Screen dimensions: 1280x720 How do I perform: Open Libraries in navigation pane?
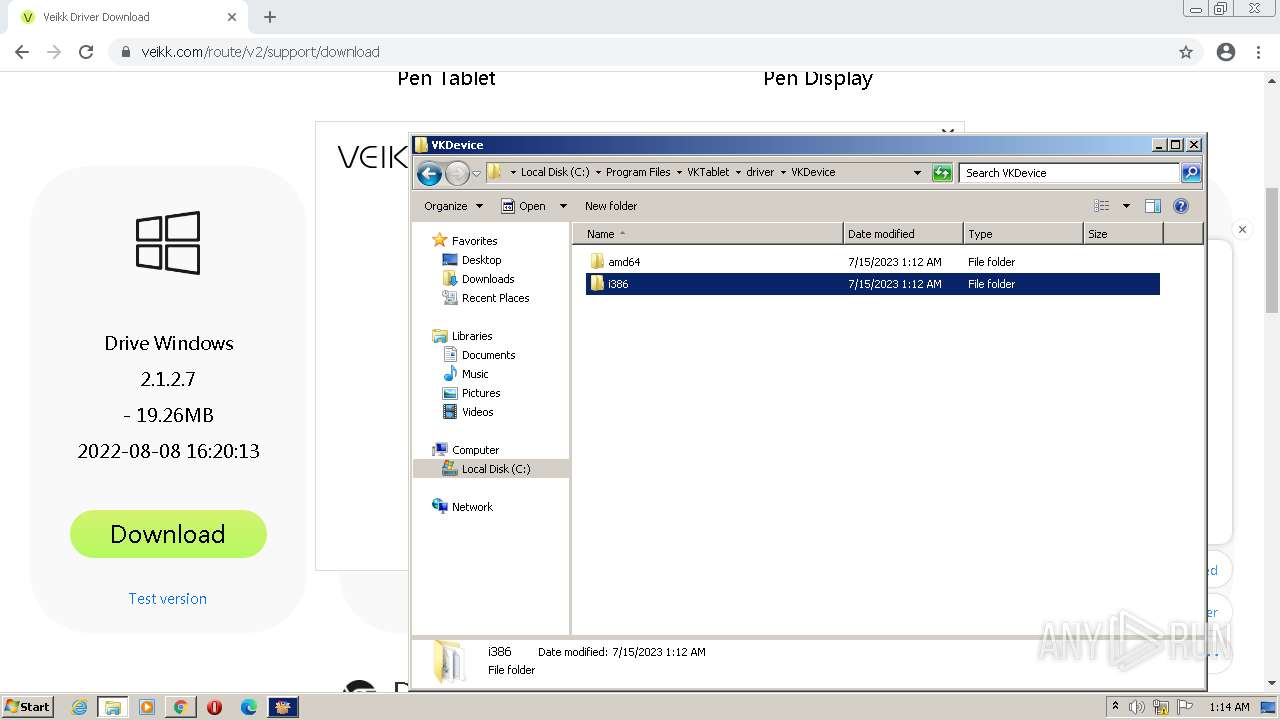472,336
